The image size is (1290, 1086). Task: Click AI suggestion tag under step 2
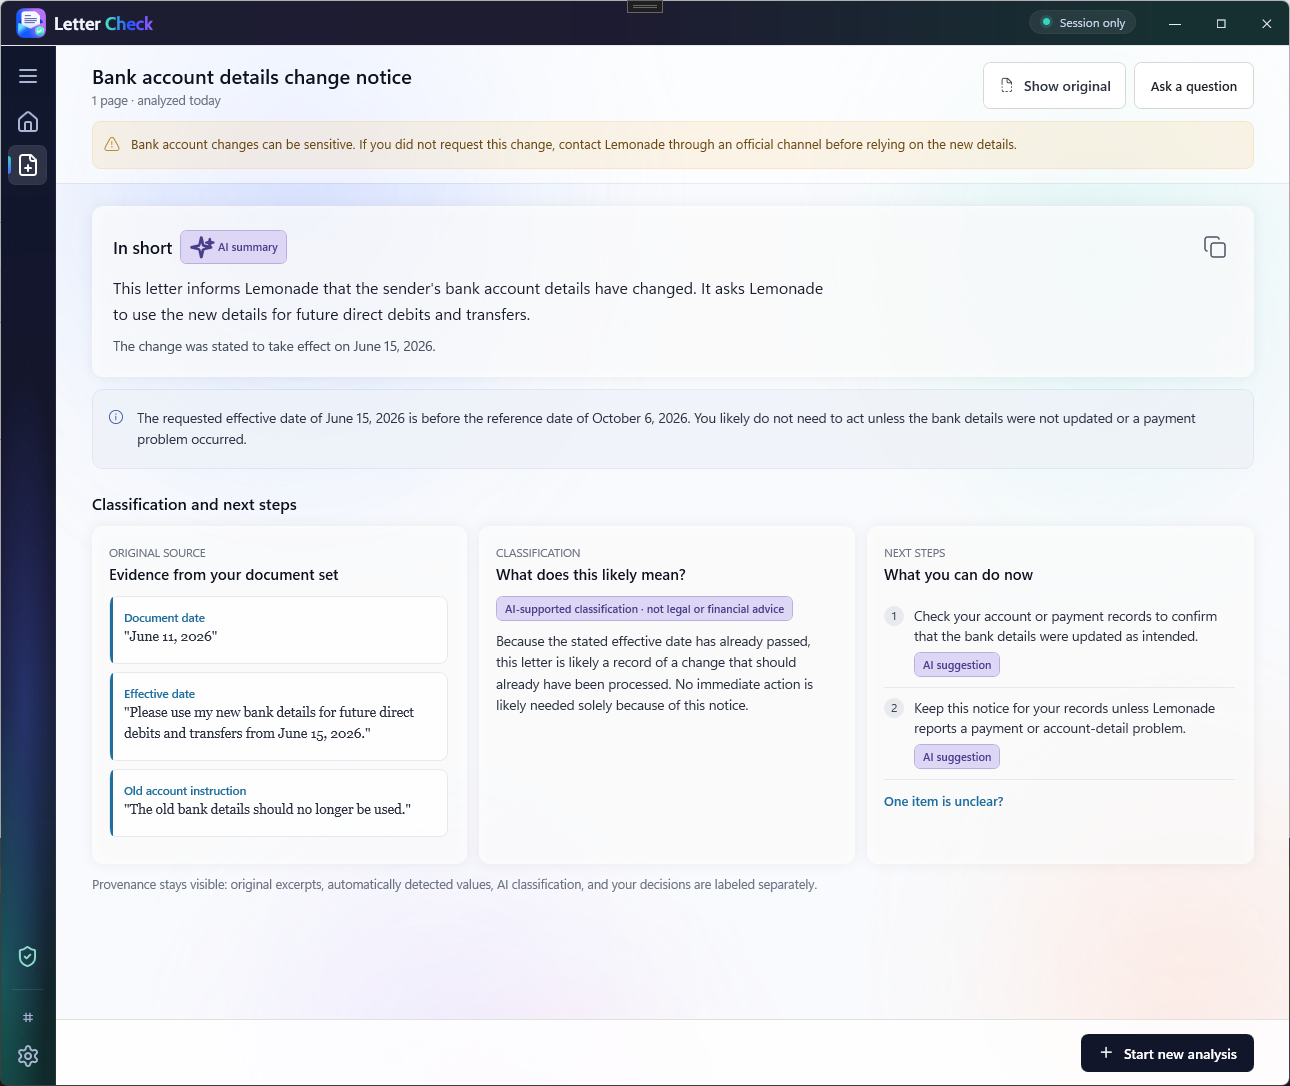click(x=956, y=757)
